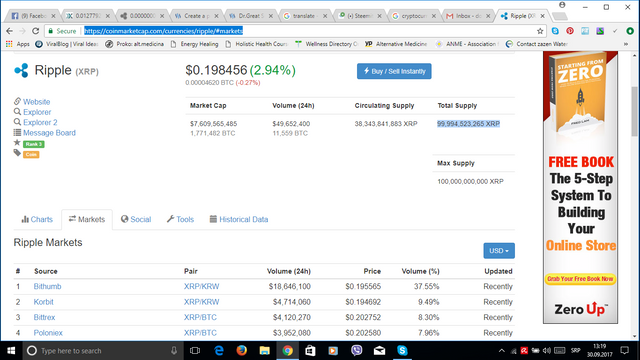Image resolution: width=640 pixels, height=360 pixels.
Task: Open Bithumb source link
Action: coord(47,287)
